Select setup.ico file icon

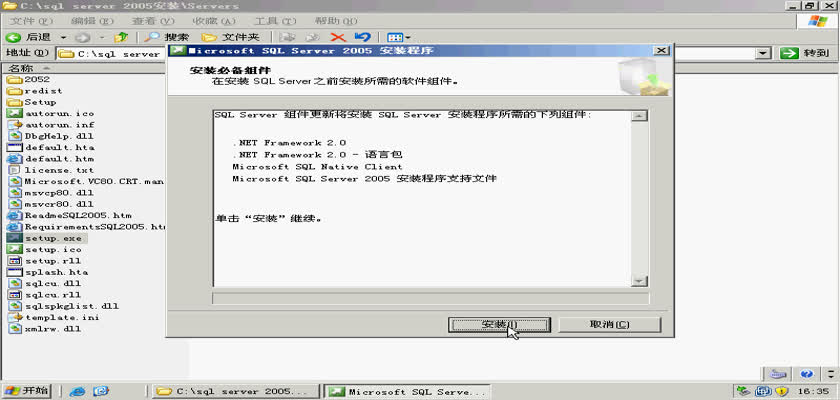(15, 250)
